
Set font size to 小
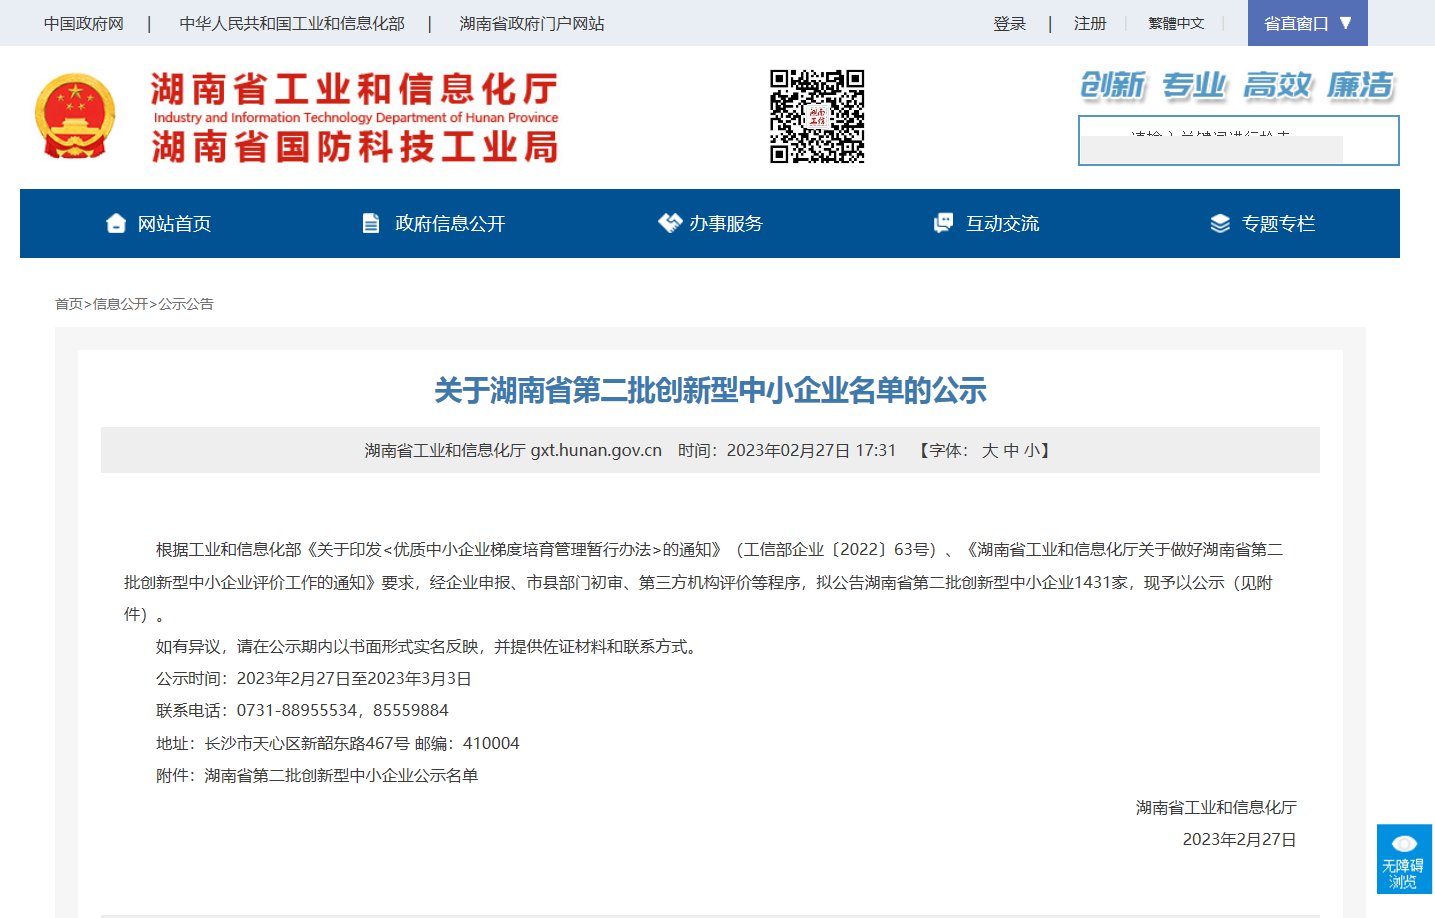pos(1031,451)
